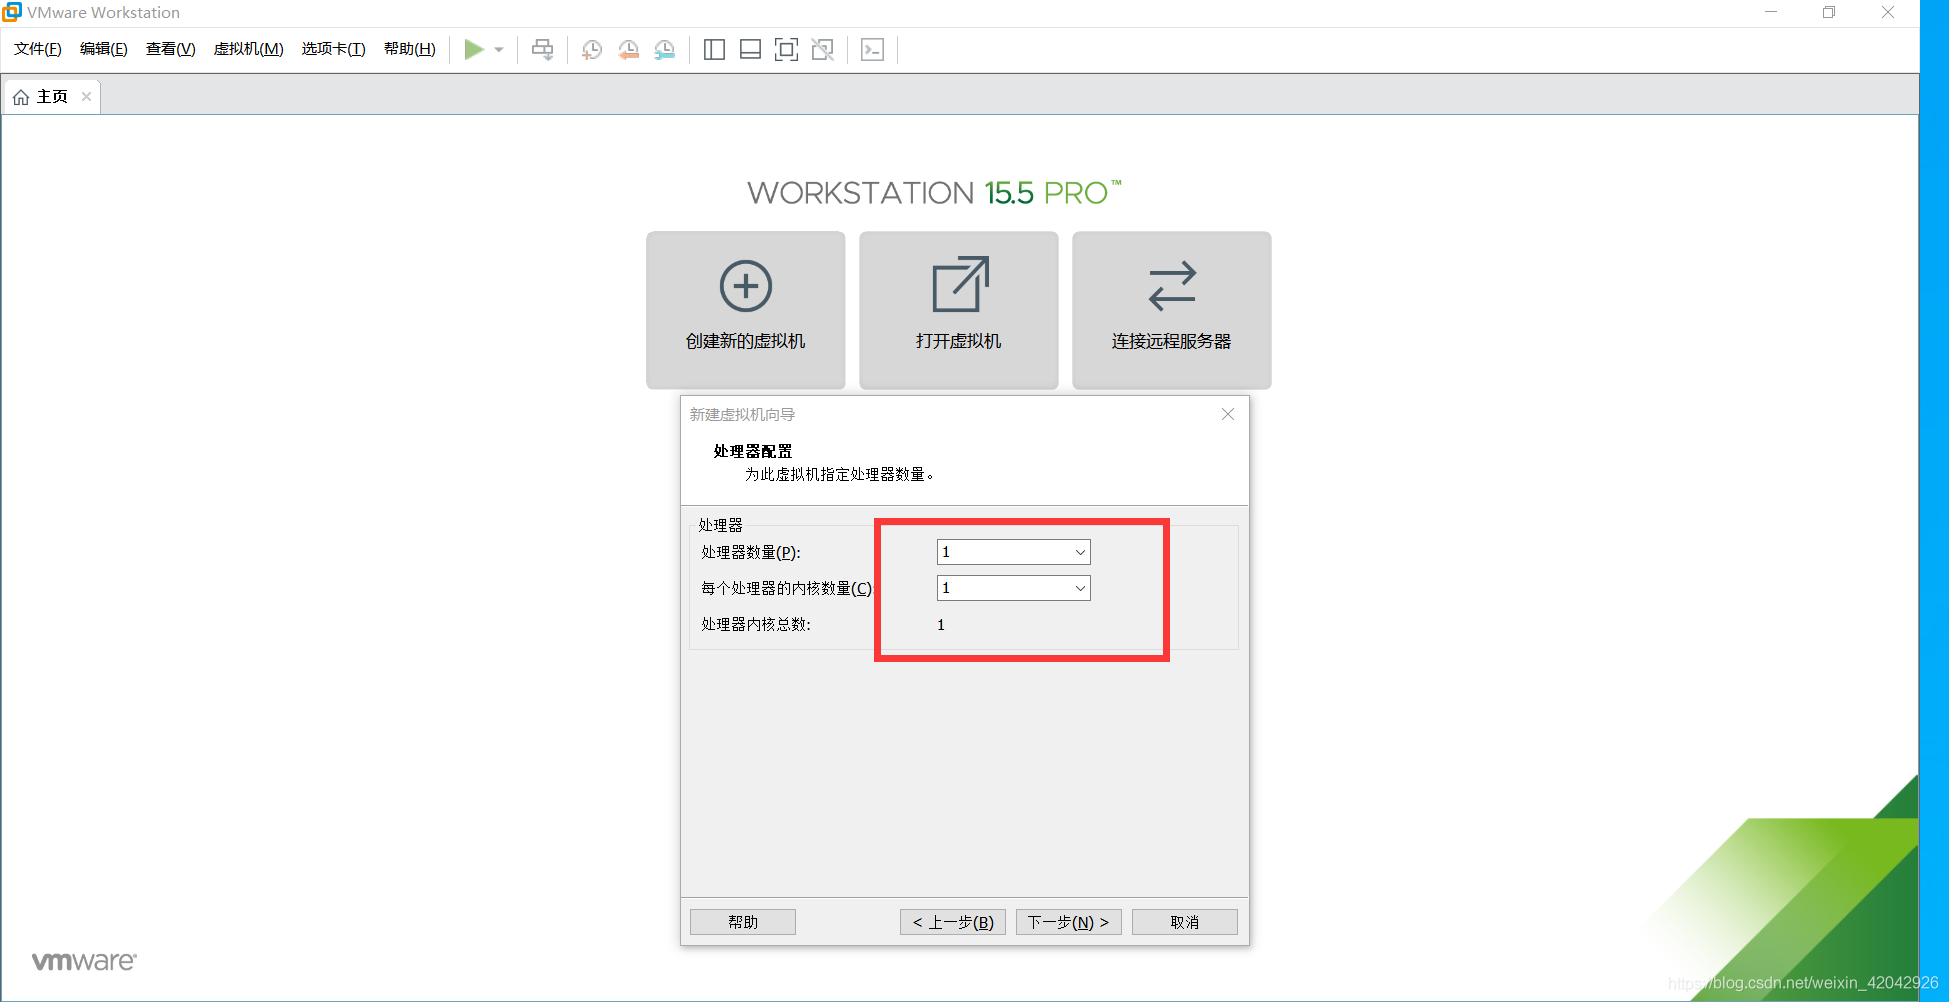
Task: Toggle the library sidebar view icon
Action: [x=714, y=49]
